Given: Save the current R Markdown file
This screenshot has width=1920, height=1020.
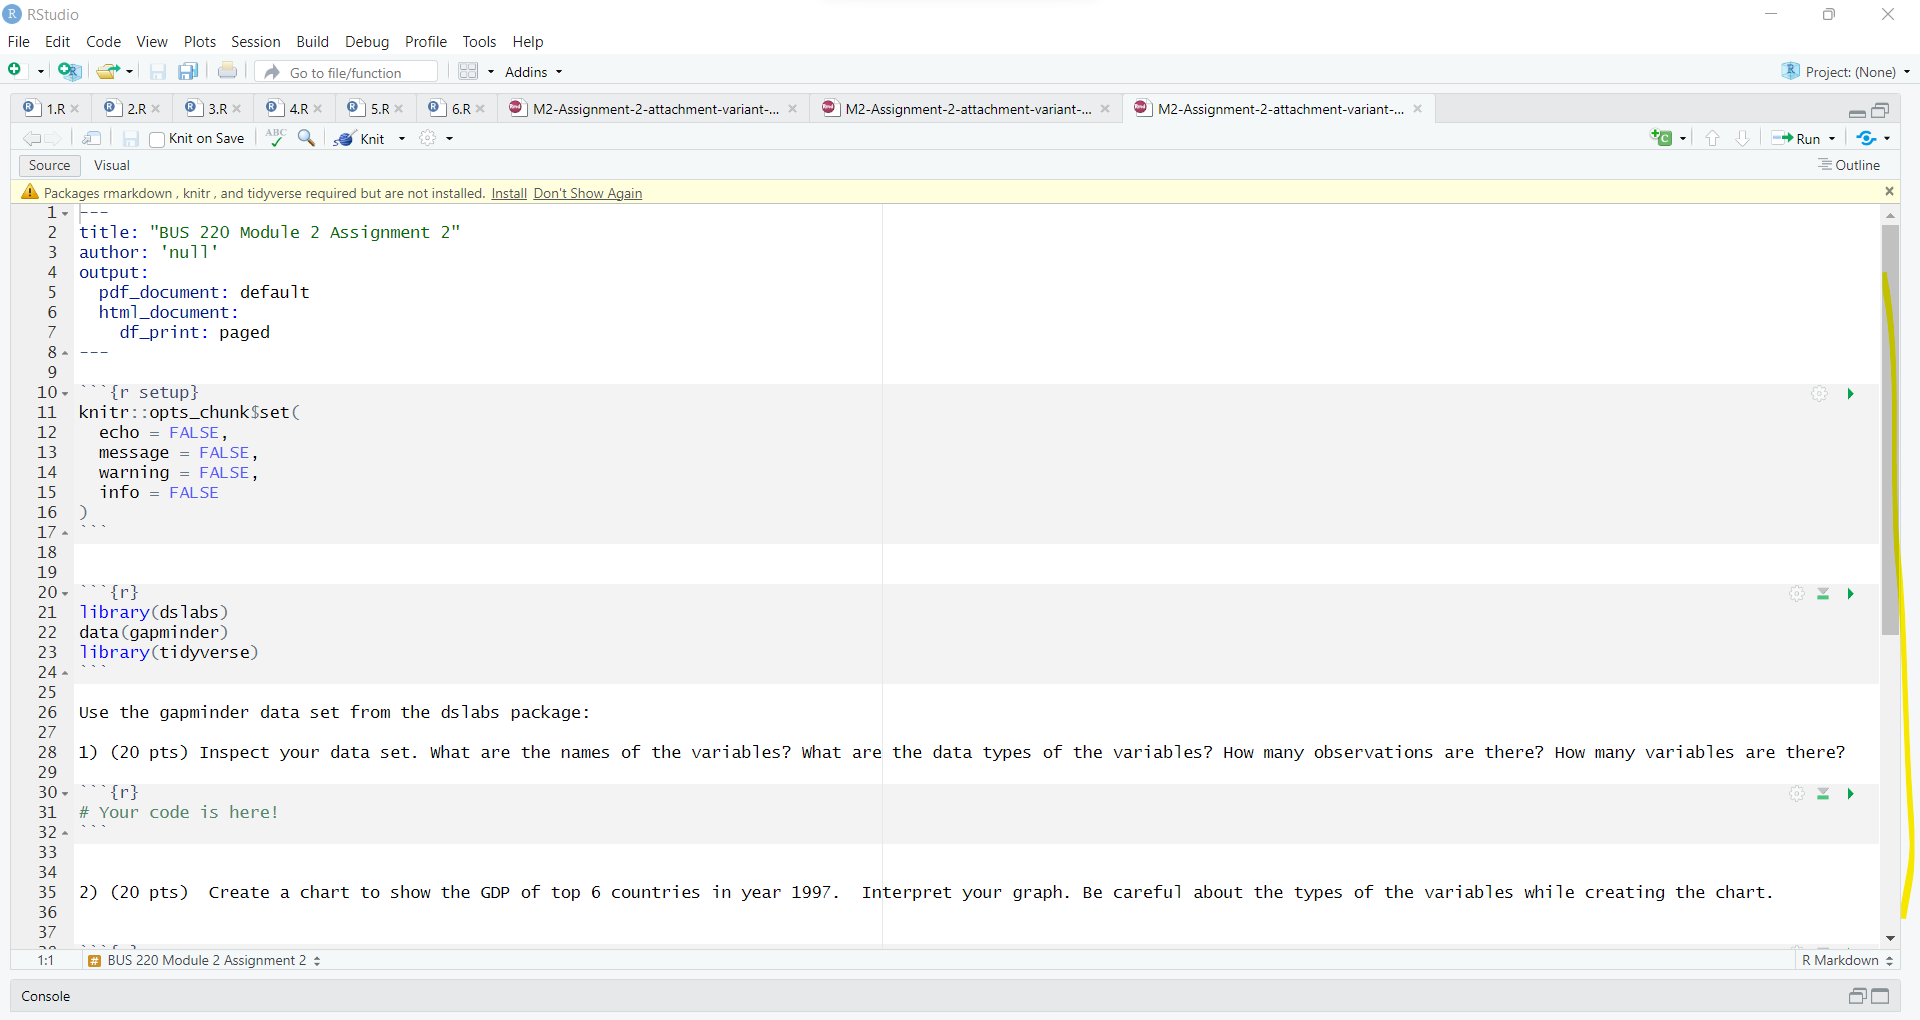Looking at the screenshot, I should click(x=130, y=138).
